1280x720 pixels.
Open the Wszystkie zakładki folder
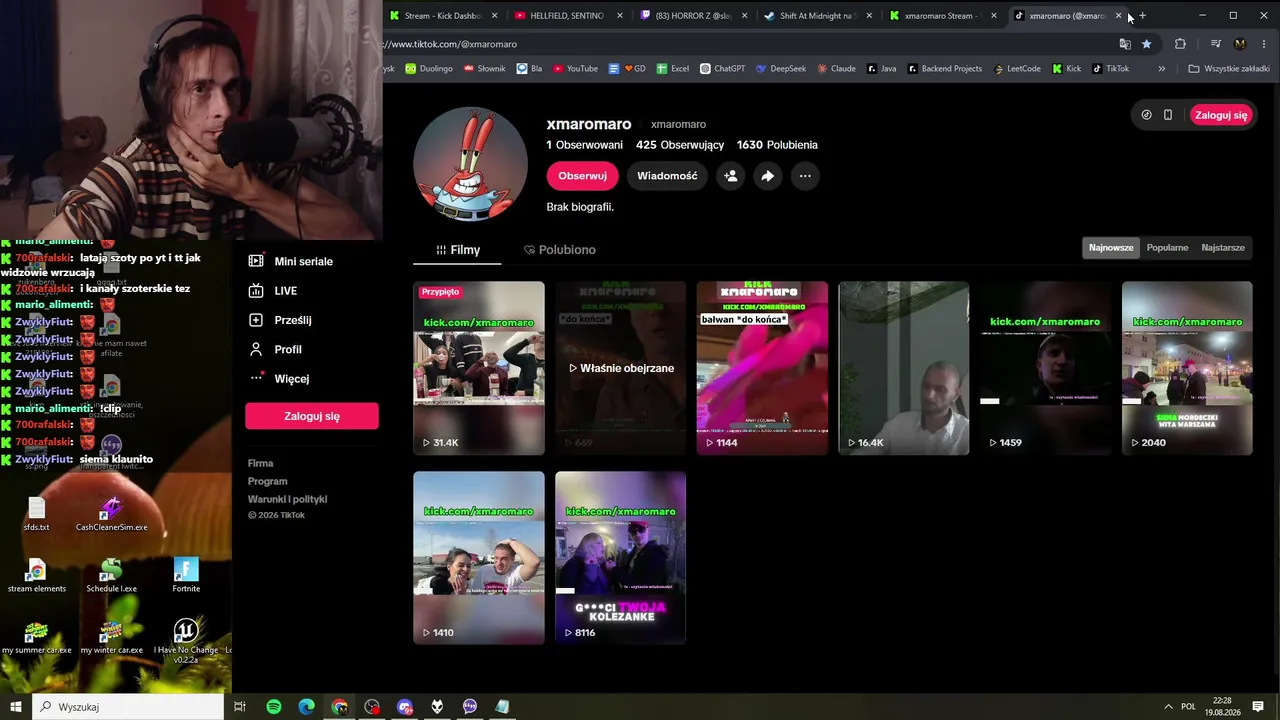pyautogui.click(x=1229, y=69)
